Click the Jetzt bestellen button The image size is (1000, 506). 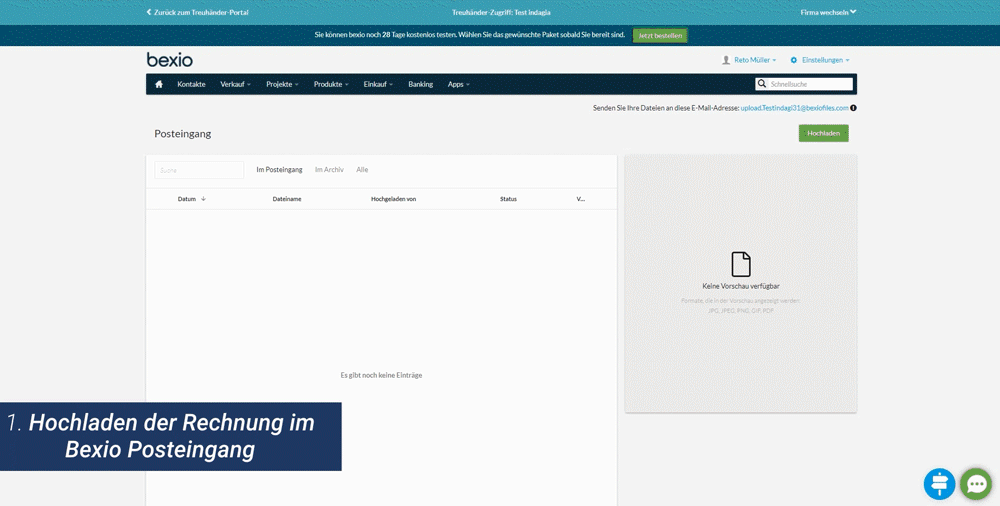[660, 35]
